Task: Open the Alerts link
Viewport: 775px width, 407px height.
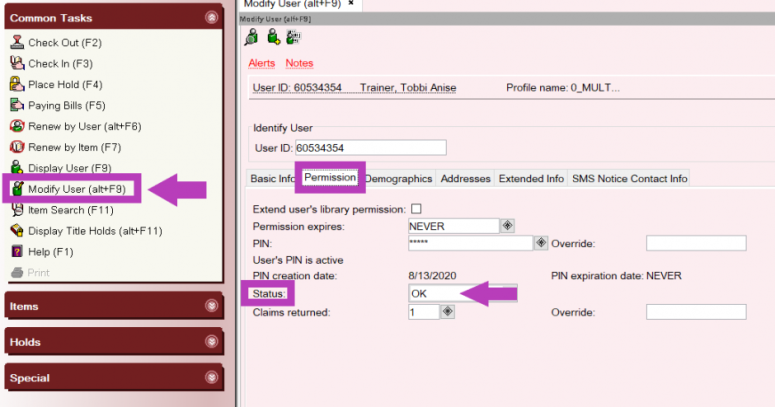Action: [261, 63]
